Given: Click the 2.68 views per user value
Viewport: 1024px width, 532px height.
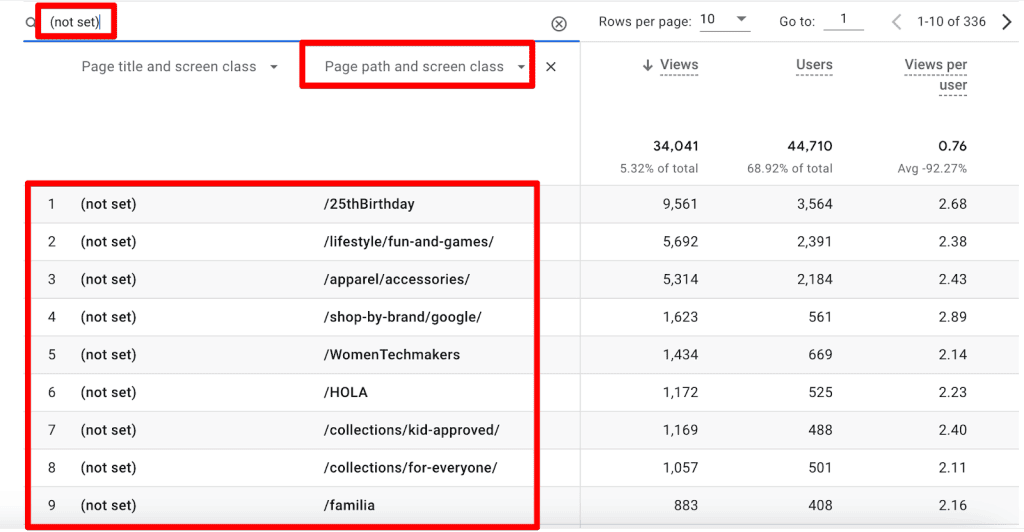Looking at the screenshot, I should 953,204.
